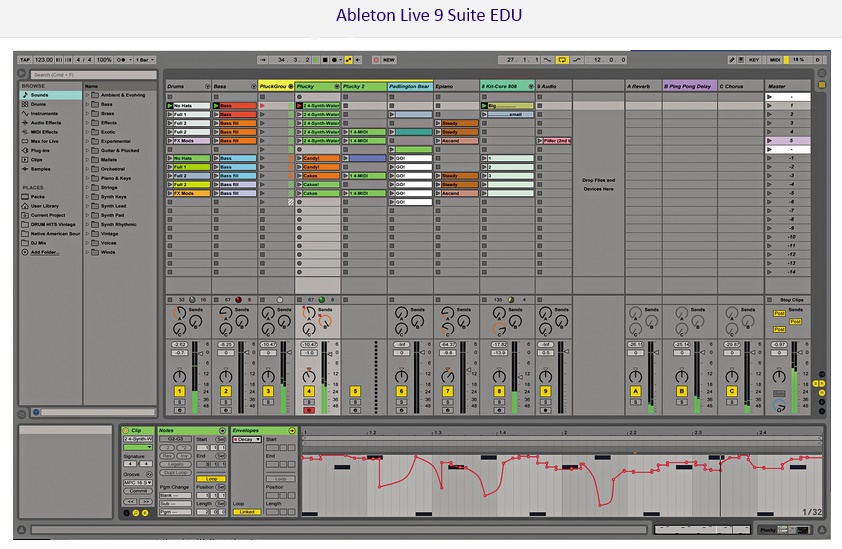Select Audio Effects in the browser

(x=51, y=122)
